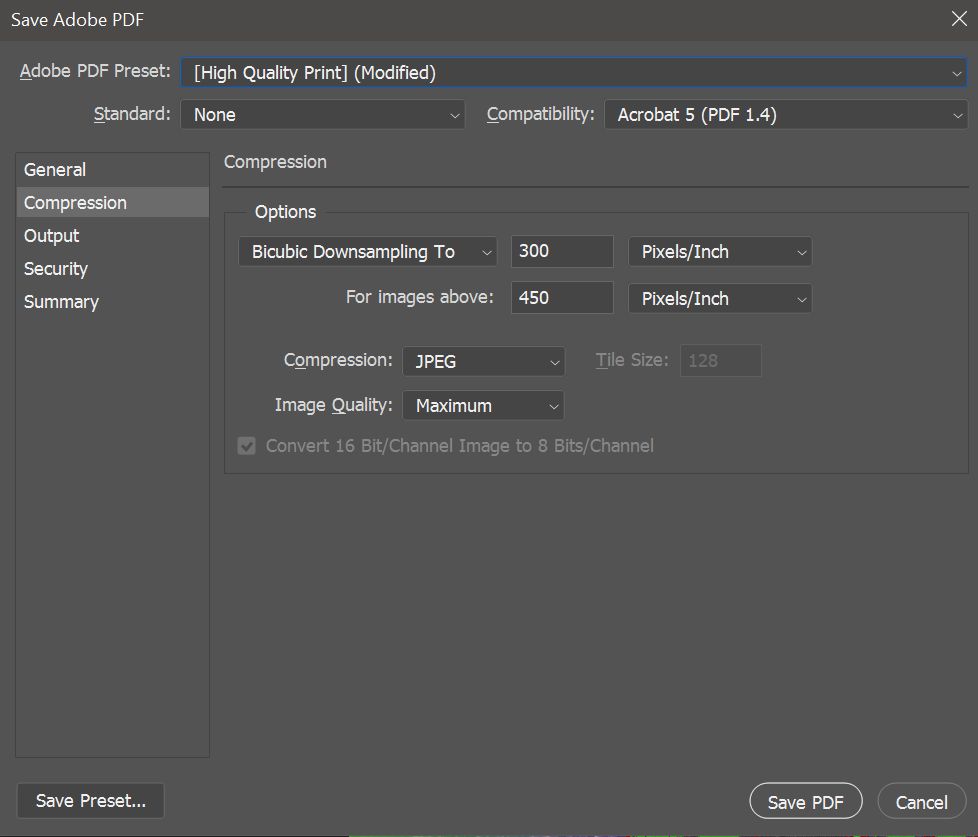Click the For images above label
The height and width of the screenshot is (837, 978).
coord(420,297)
